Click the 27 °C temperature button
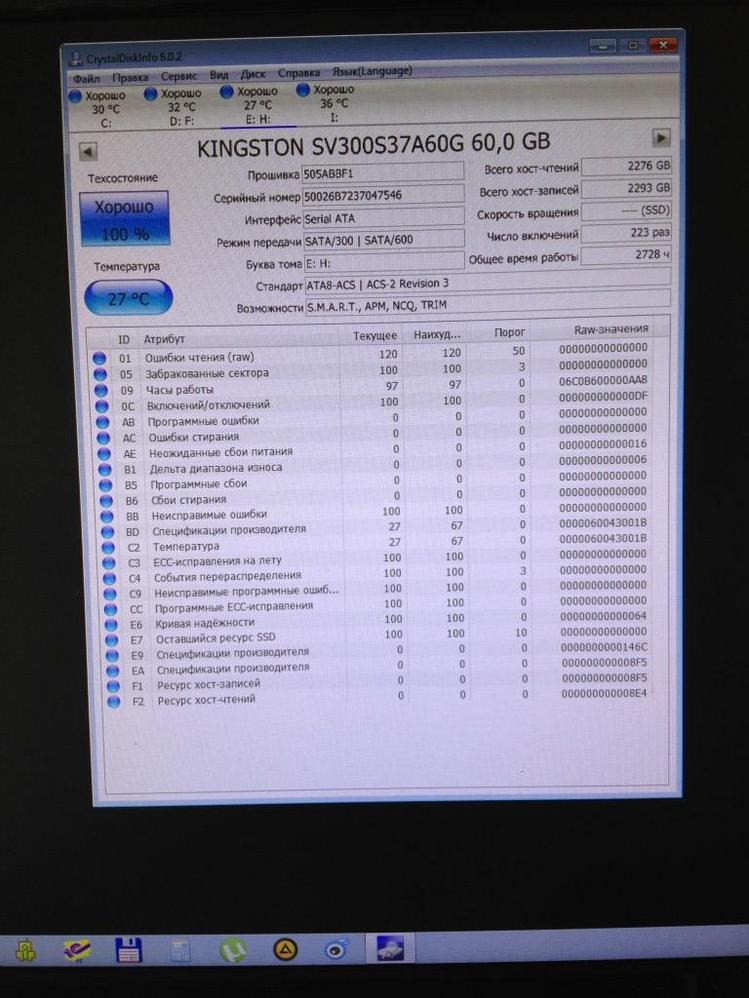The image size is (749, 998). point(128,298)
